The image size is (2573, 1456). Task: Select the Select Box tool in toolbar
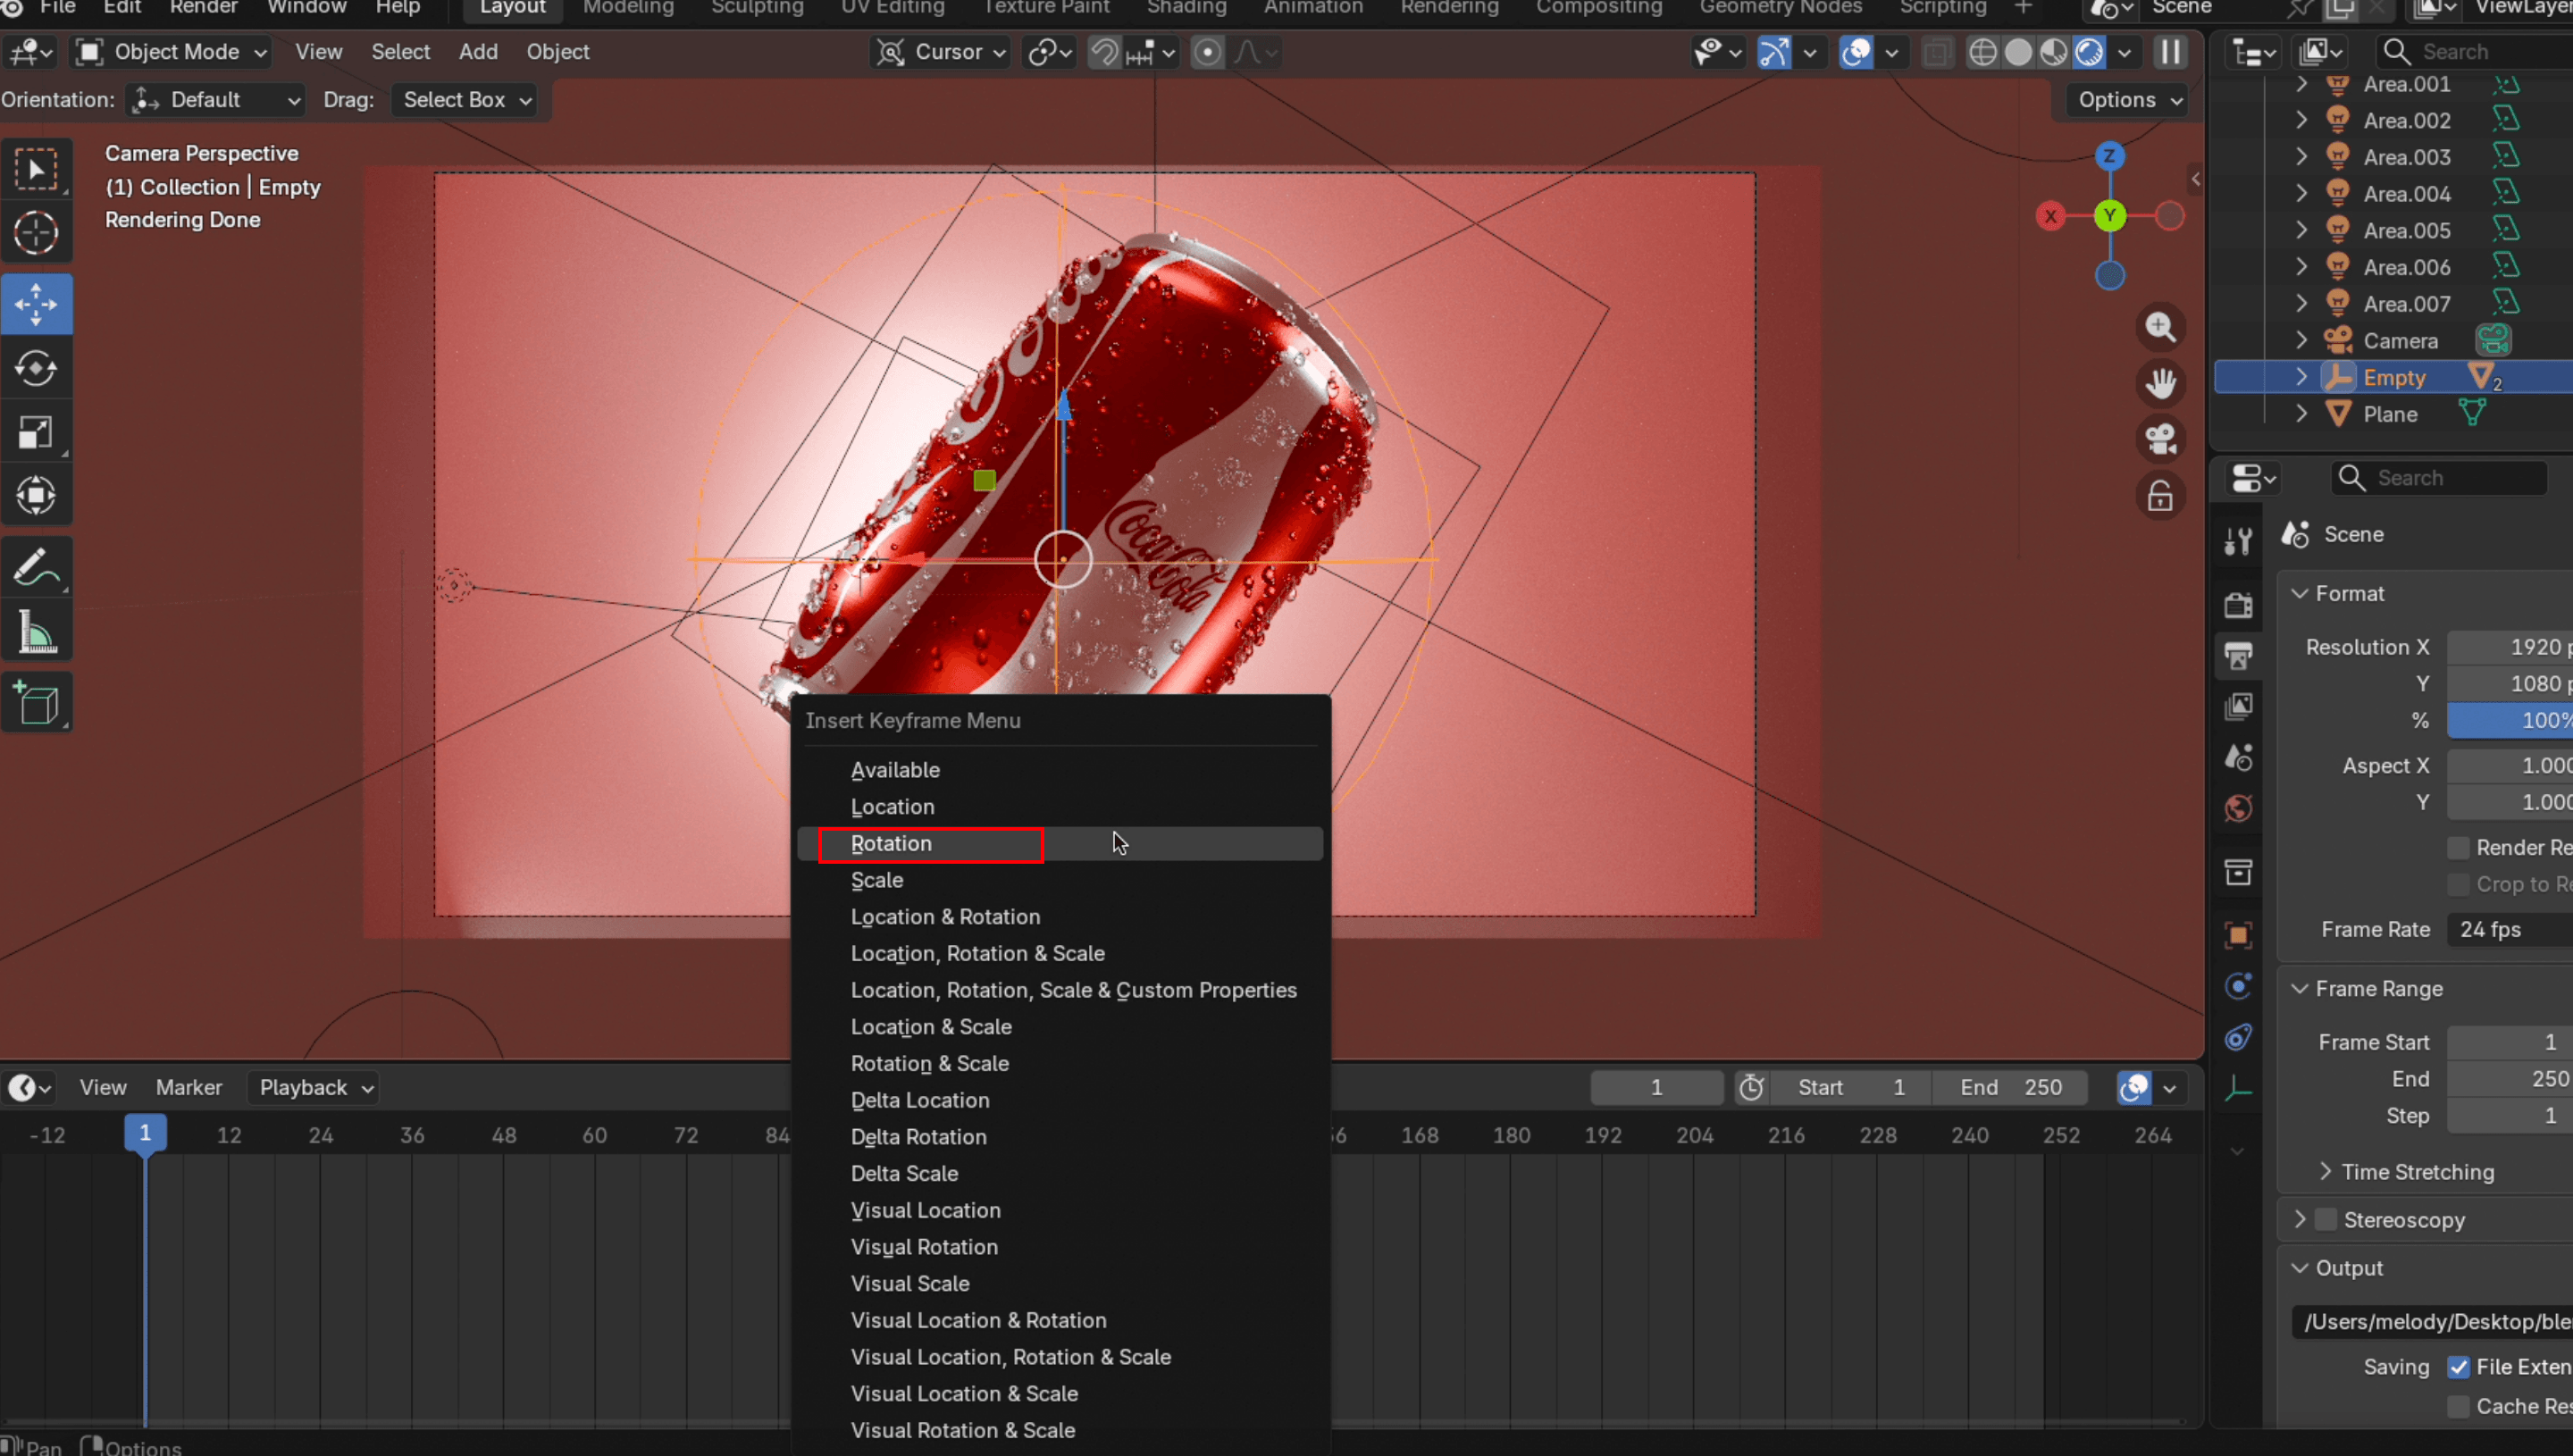(36, 169)
